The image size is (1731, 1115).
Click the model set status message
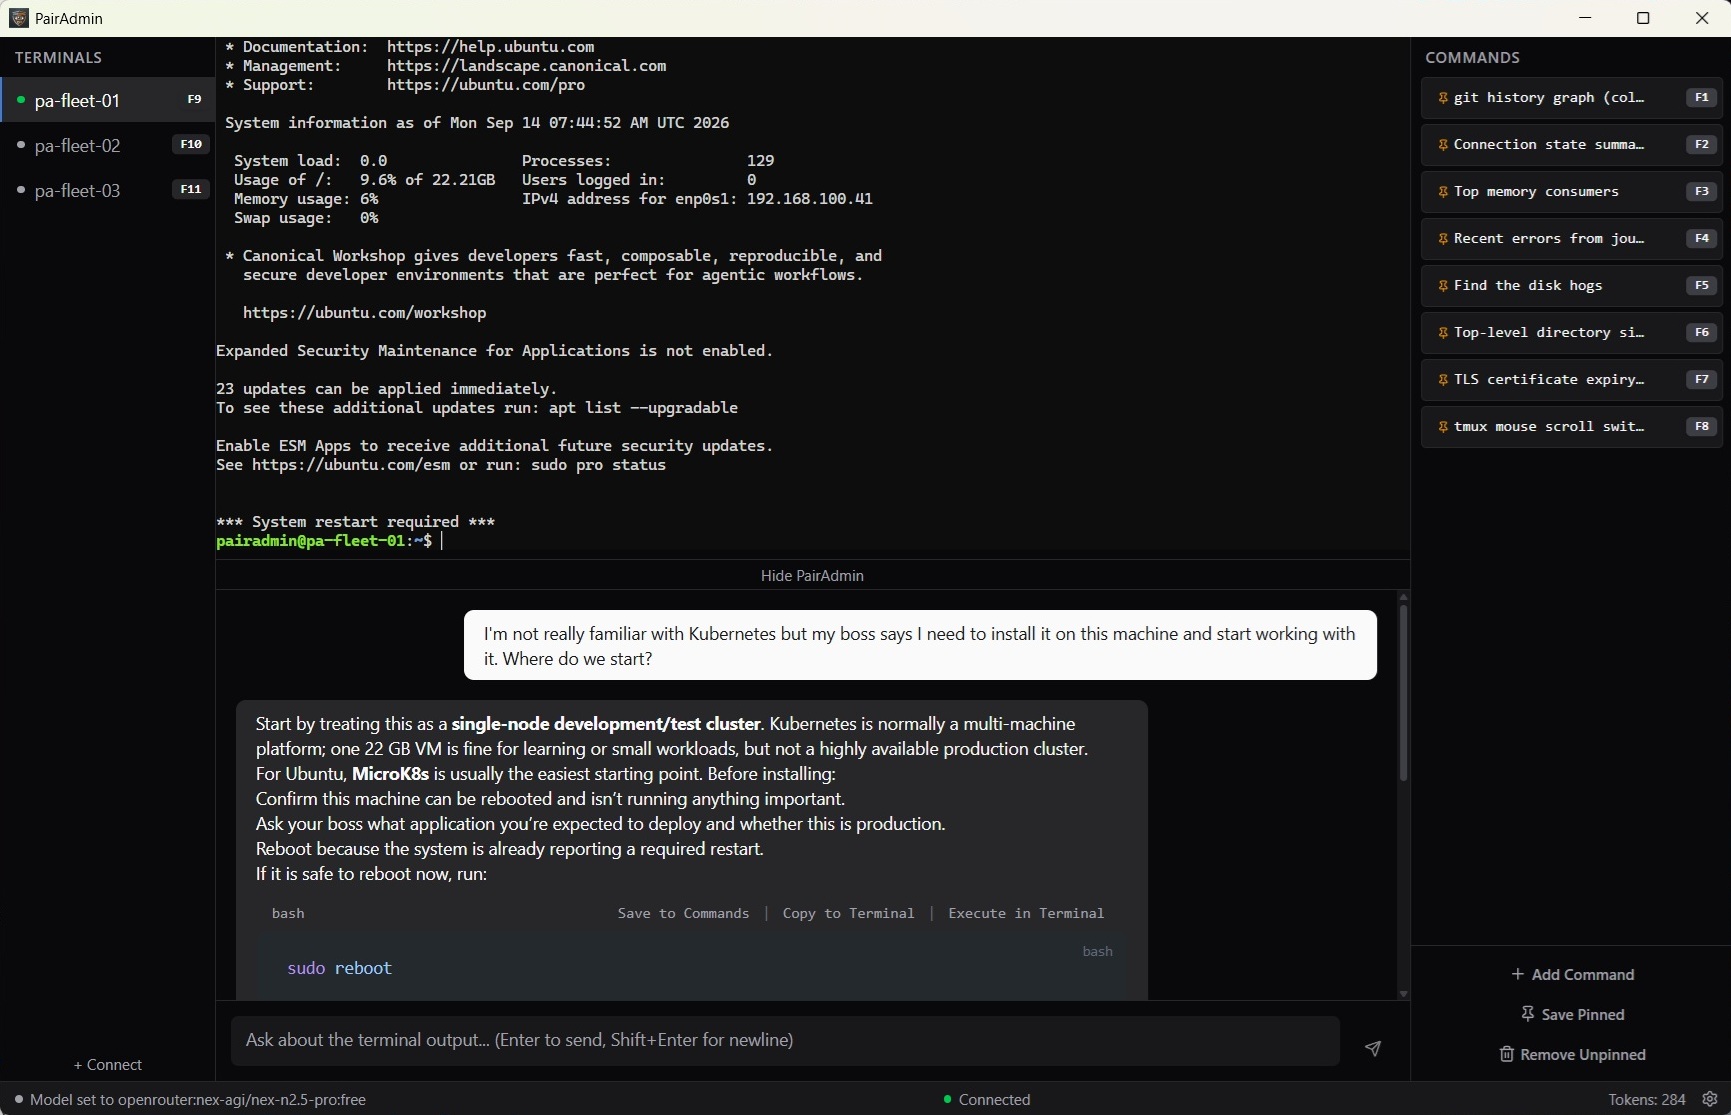coord(190,1099)
